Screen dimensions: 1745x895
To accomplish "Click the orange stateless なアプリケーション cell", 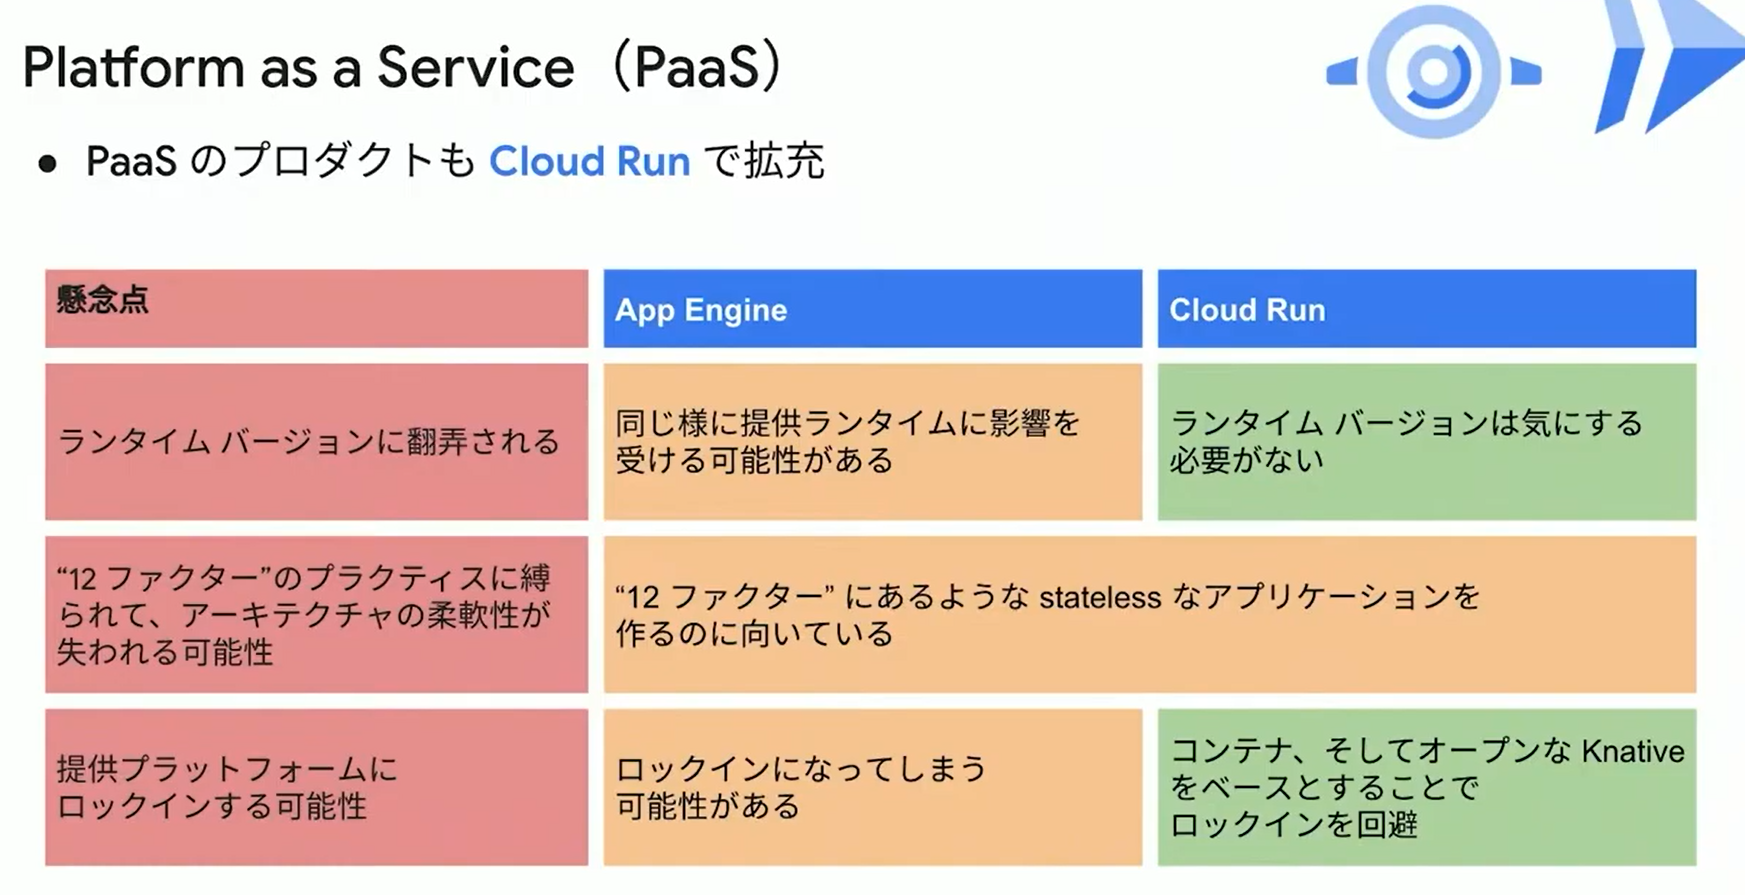I will [1150, 614].
